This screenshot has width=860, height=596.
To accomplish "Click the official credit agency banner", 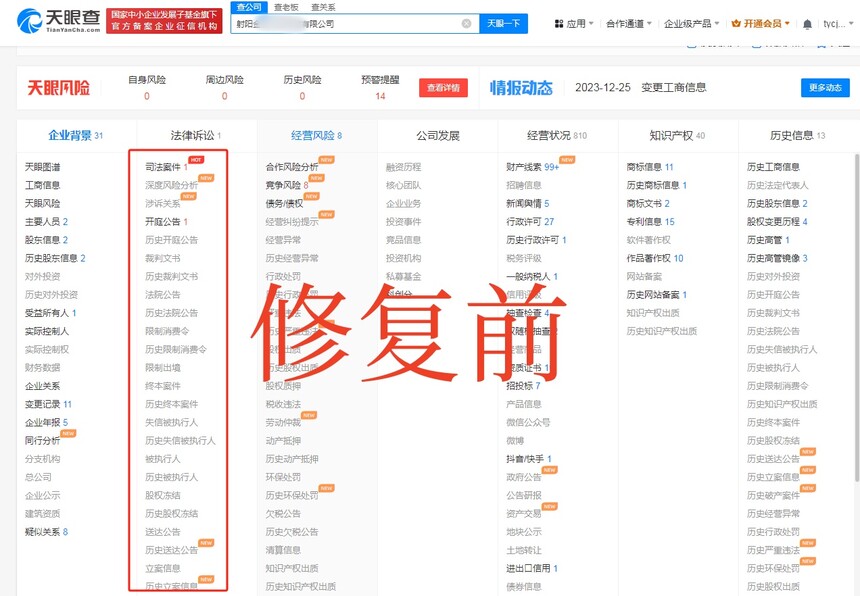I will pyautogui.click(x=164, y=21).
